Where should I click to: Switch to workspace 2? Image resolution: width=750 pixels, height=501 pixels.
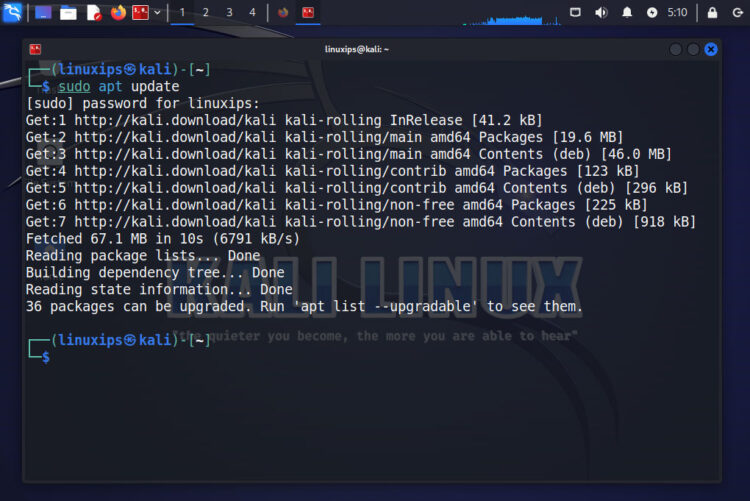tap(206, 12)
